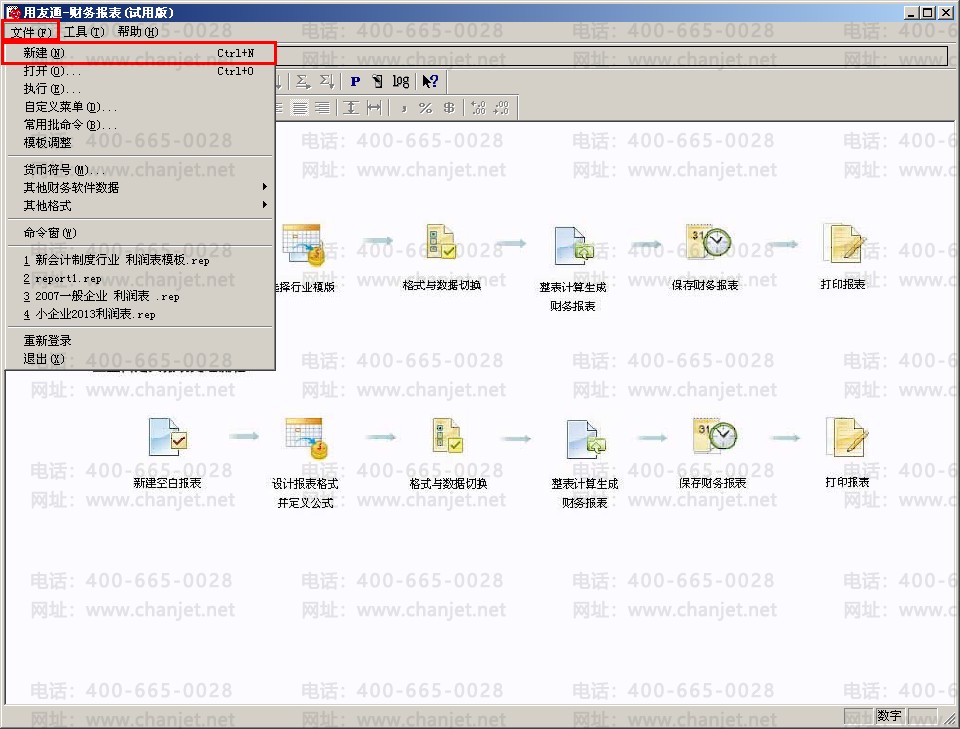This screenshot has height=729, width=960.
Task: Open the 工具 menu
Action: tap(84, 32)
